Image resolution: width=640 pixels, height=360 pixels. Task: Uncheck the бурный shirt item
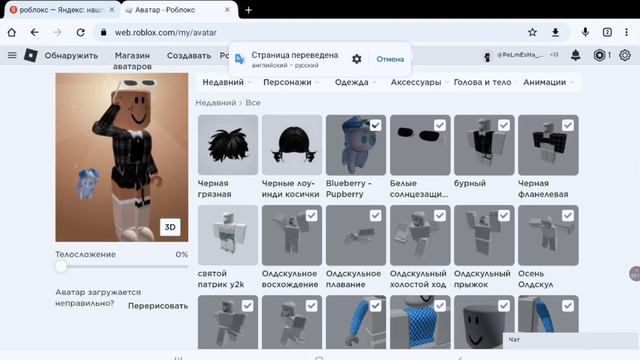click(x=504, y=125)
